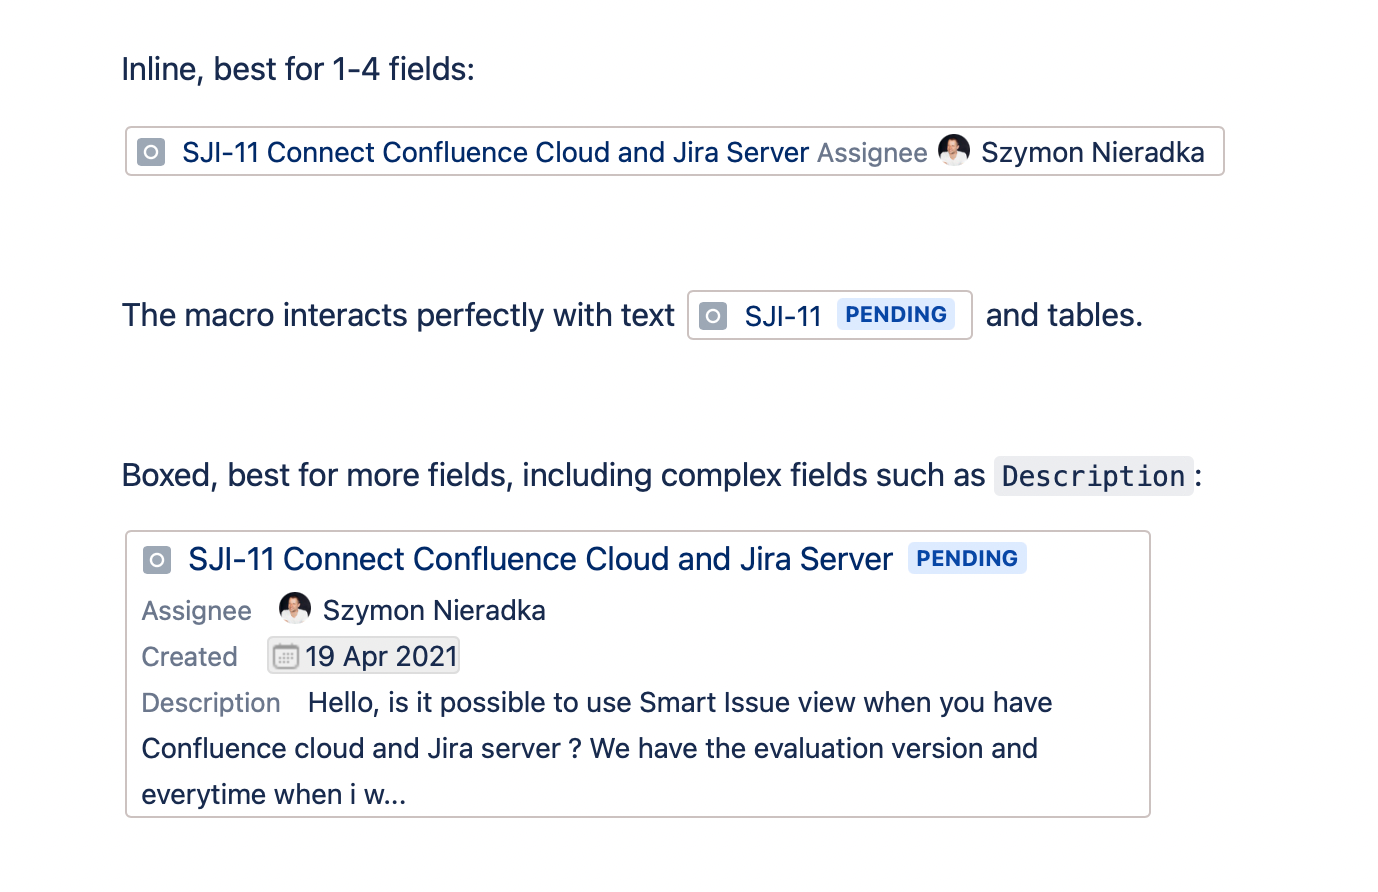
Task: Click the 'Inline, best for 1-4 fields:' text
Action: [298, 69]
